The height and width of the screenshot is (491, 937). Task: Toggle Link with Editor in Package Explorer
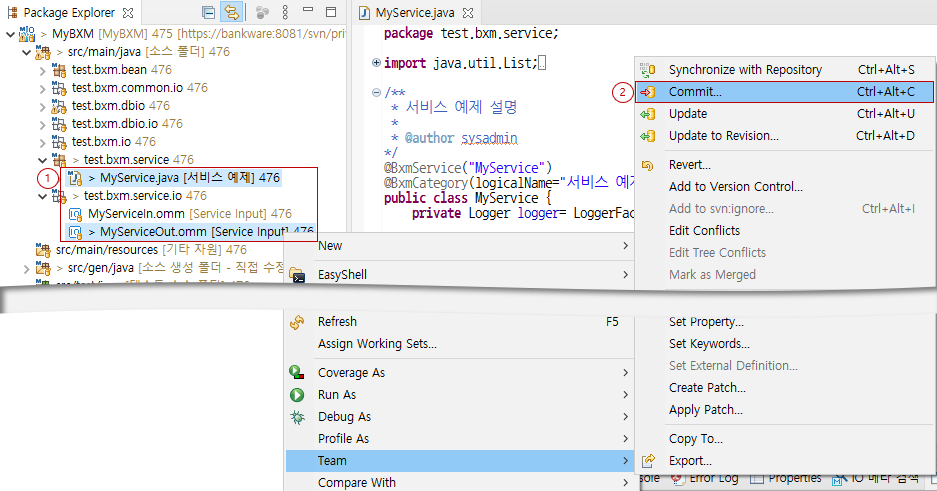(232, 13)
